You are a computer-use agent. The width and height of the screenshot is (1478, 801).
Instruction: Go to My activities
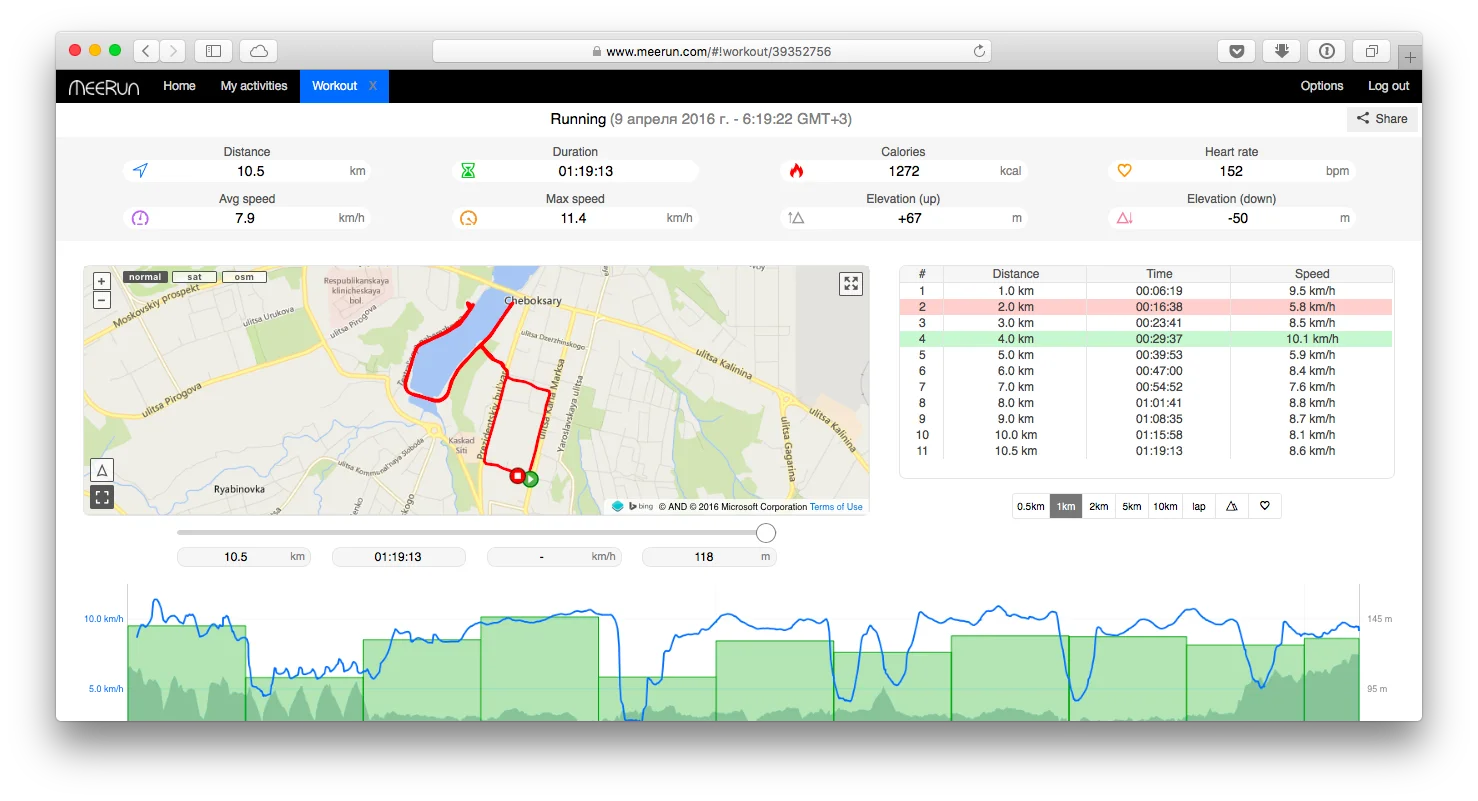(x=254, y=86)
